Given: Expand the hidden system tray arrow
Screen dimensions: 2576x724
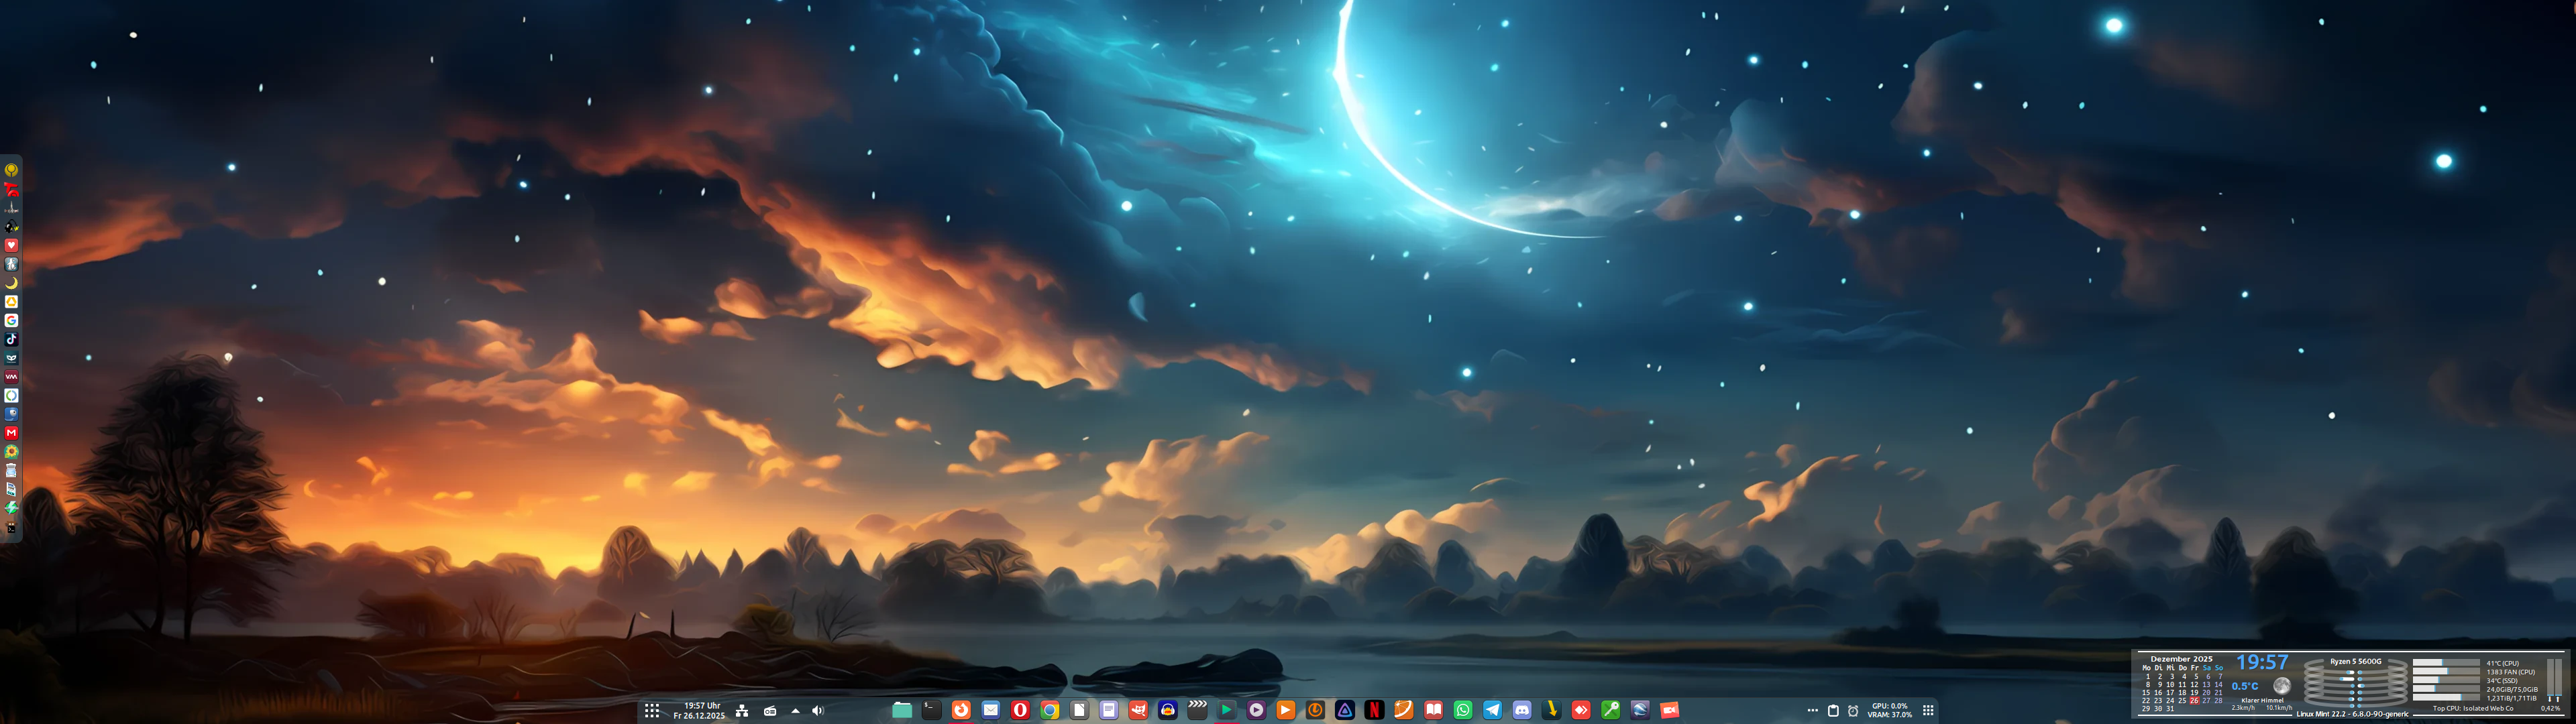Looking at the screenshot, I should click(795, 711).
